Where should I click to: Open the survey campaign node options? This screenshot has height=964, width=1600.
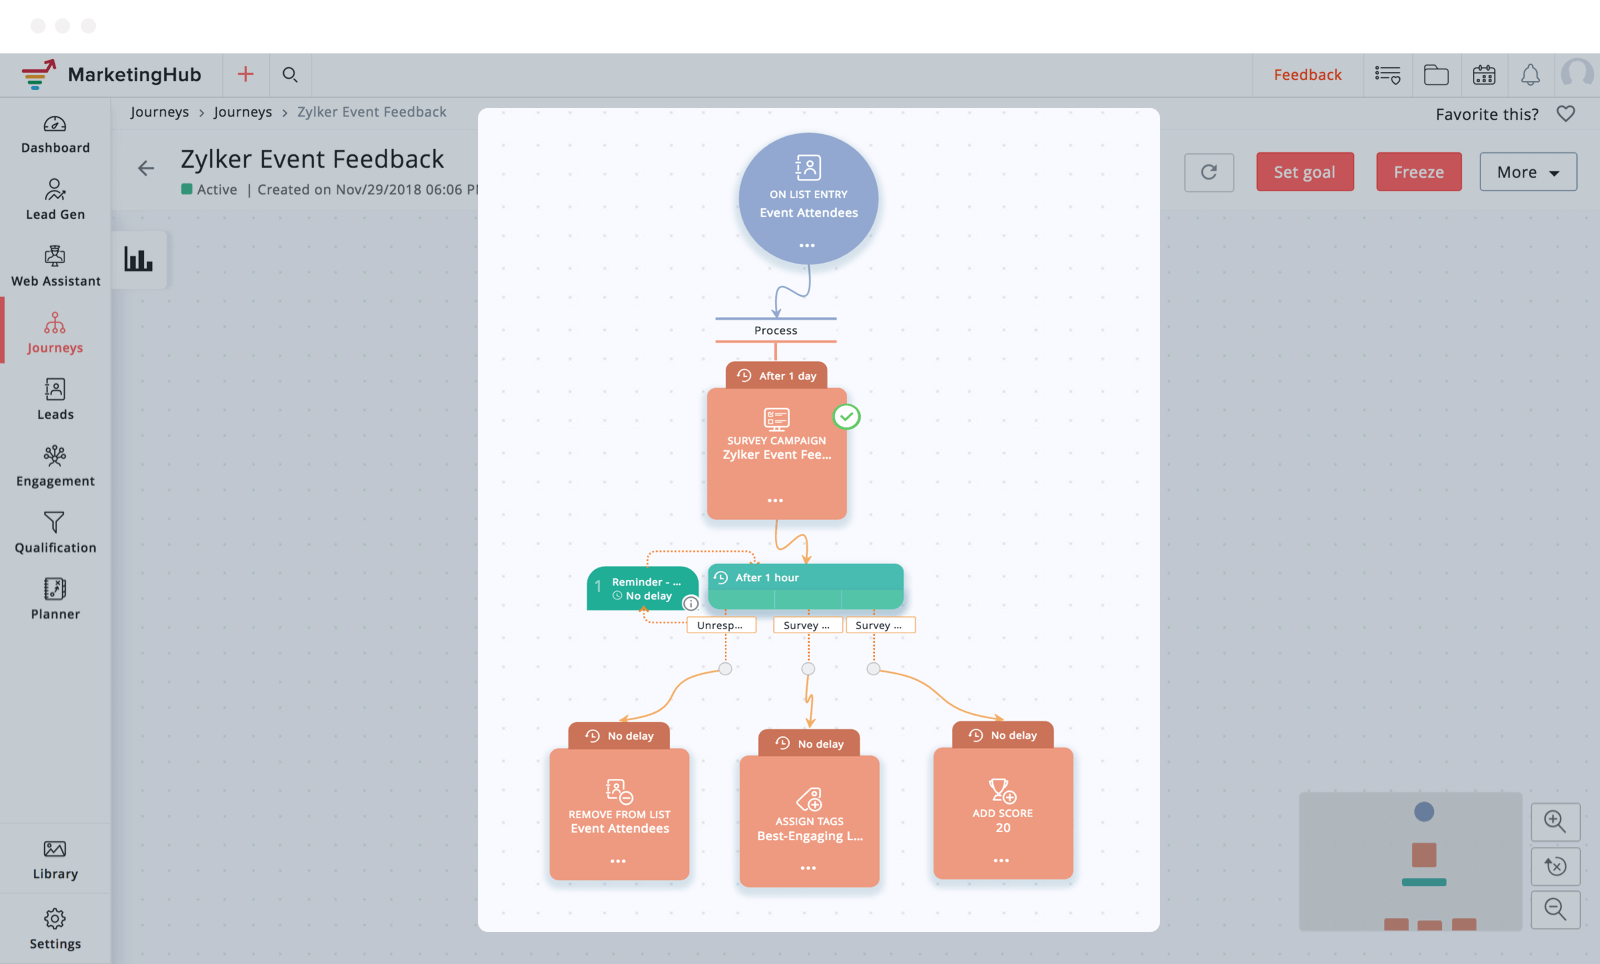[775, 500]
